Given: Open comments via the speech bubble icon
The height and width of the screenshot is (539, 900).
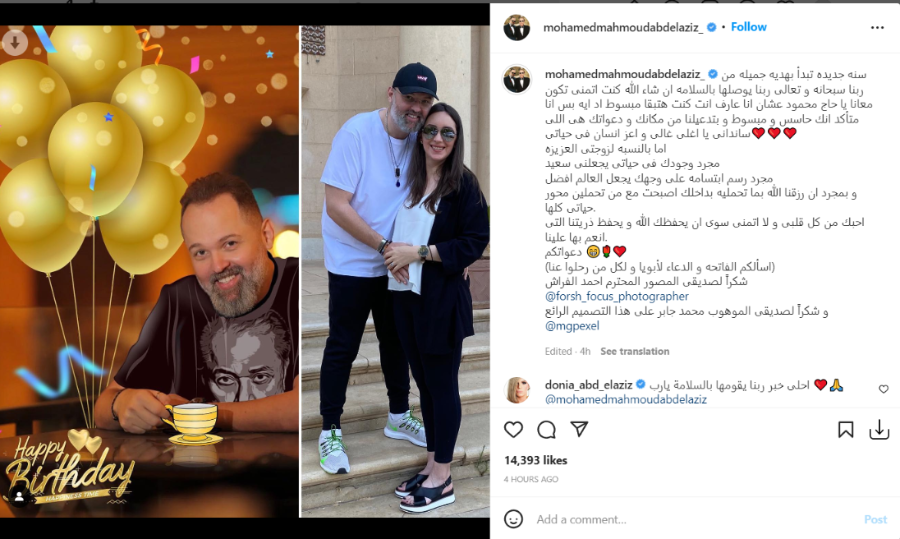Looking at the screenshot, I should tap(546, 429).
